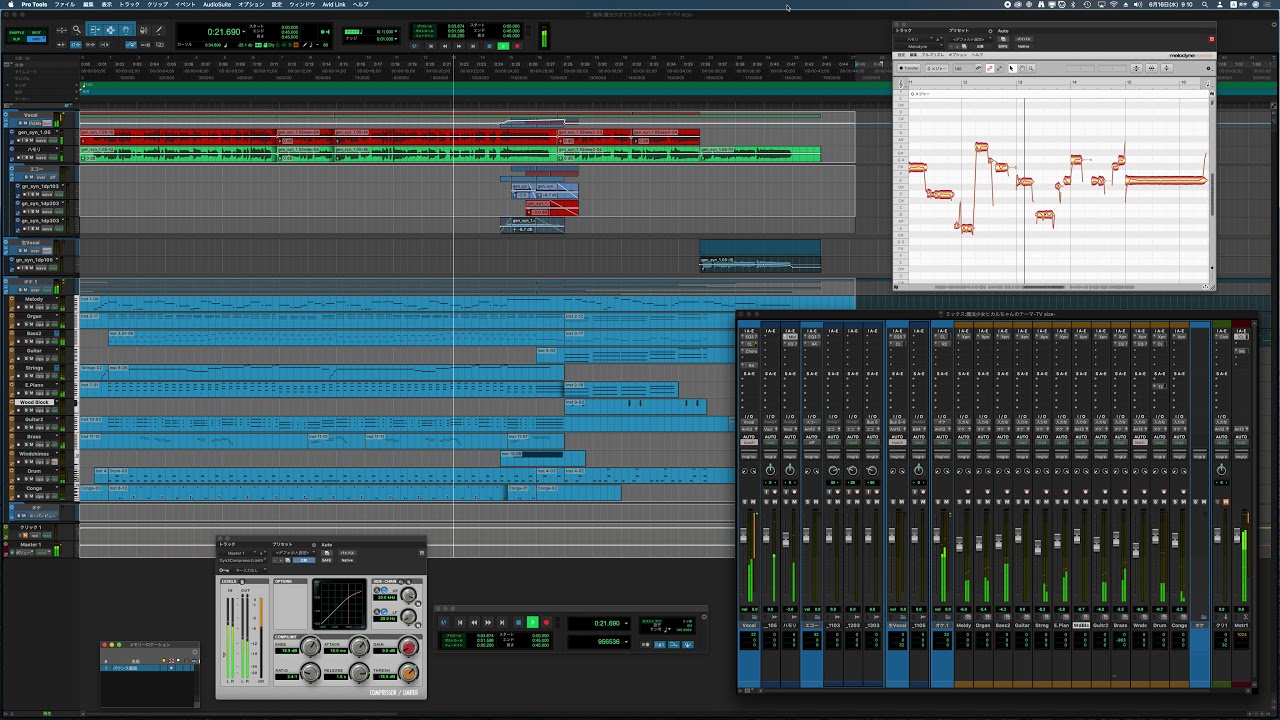Select the Zoomer magnifier tool in Pro Tools toolbar

pyautogui.click(x=76, y=30)
